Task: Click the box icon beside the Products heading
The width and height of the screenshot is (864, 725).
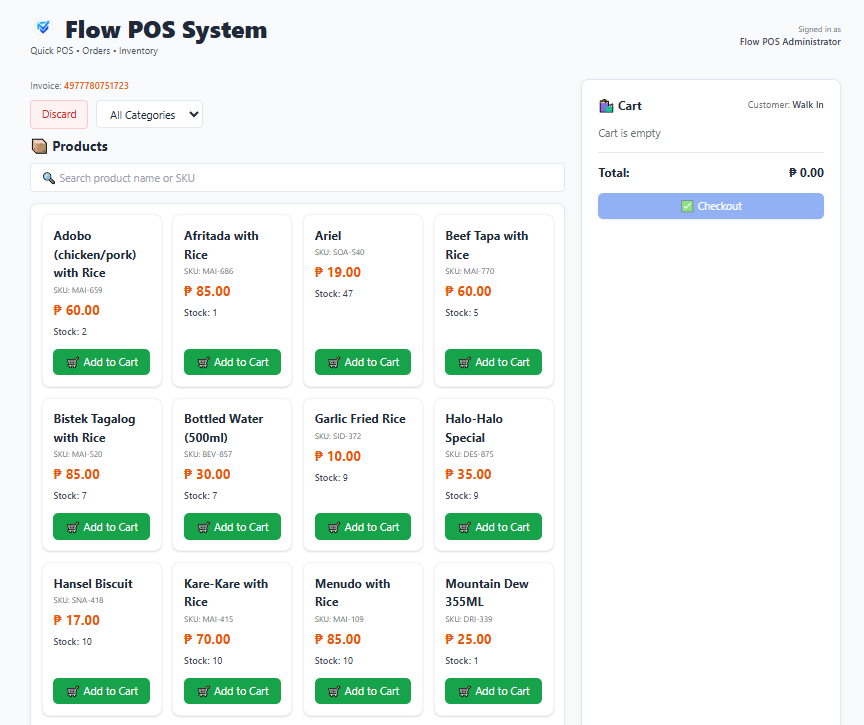Action: click(40, 146)
